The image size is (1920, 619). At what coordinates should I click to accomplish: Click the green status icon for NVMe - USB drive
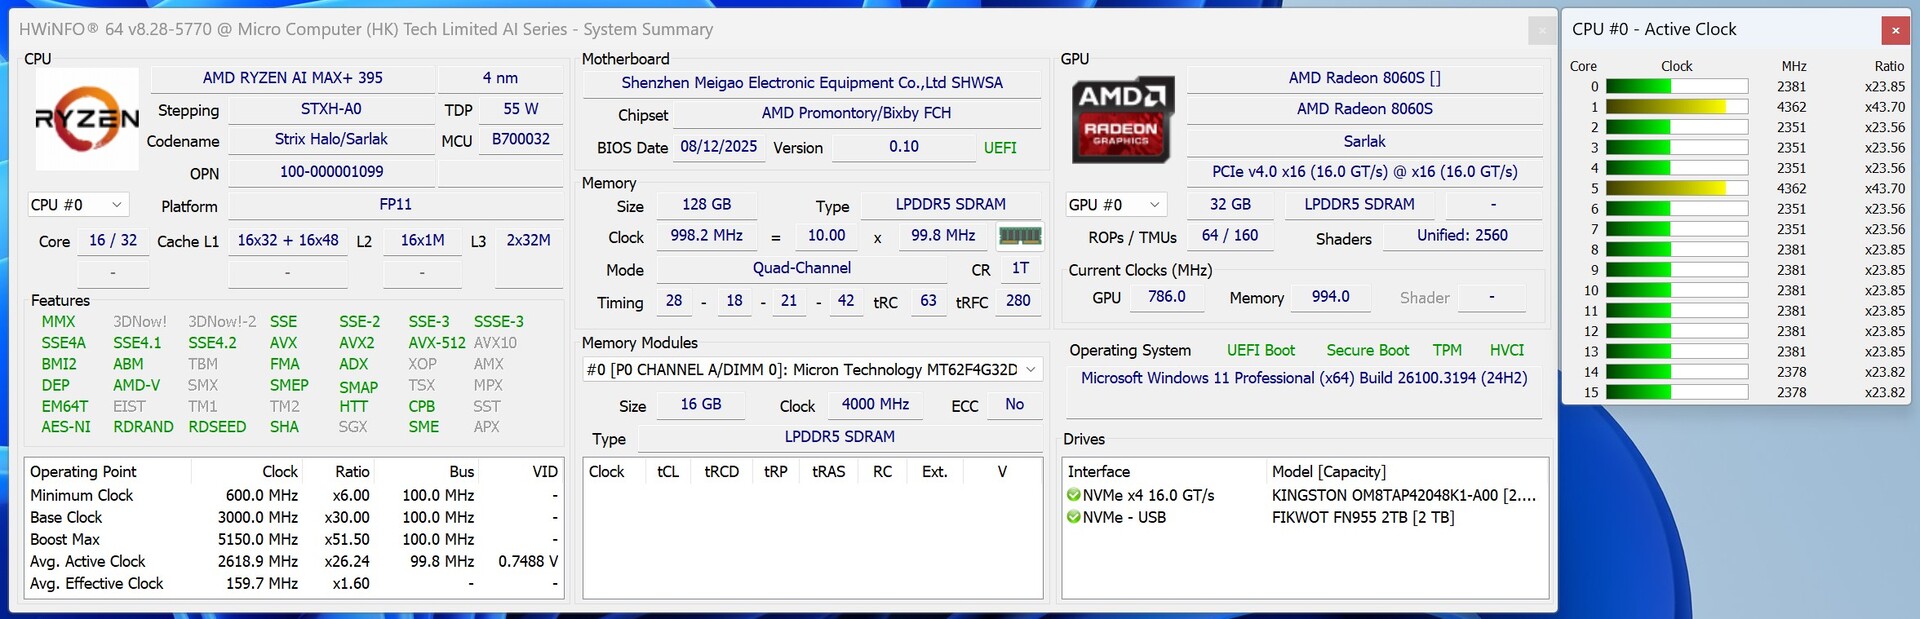pyautogui.click(x=1074, y=517)
